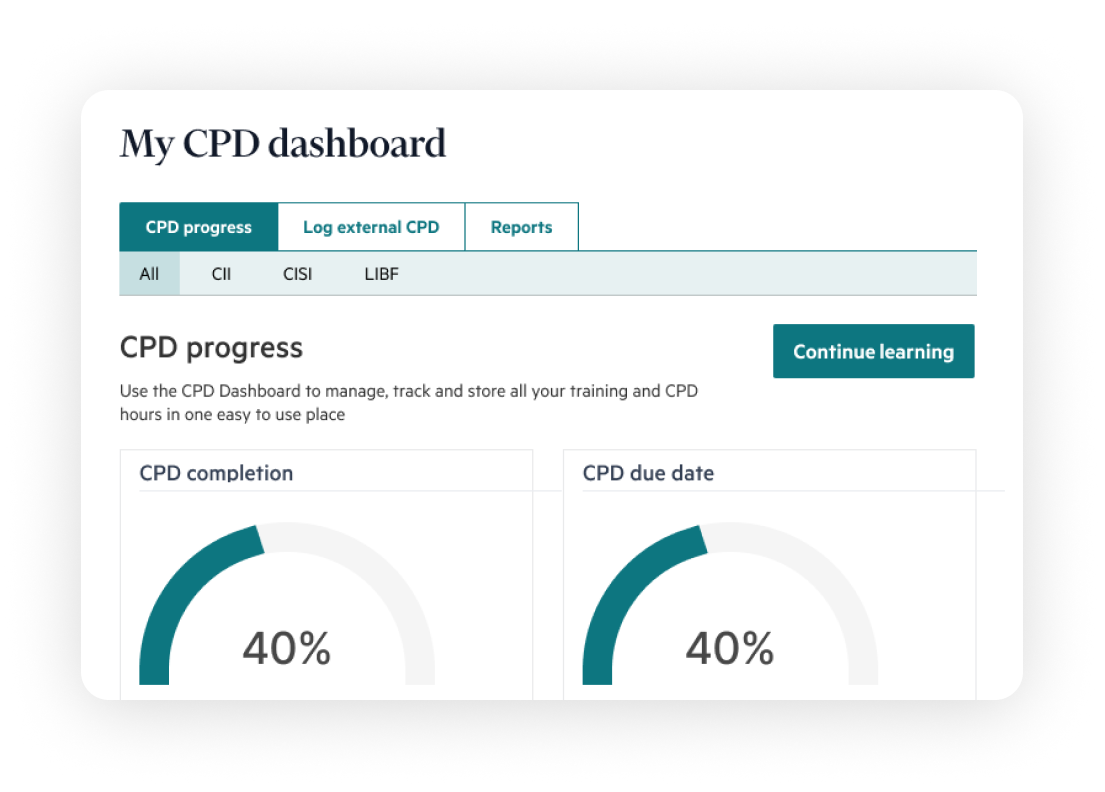The image size is (1105, 792).
Task: Click the dashboard description text
Action: coord(409,402)
